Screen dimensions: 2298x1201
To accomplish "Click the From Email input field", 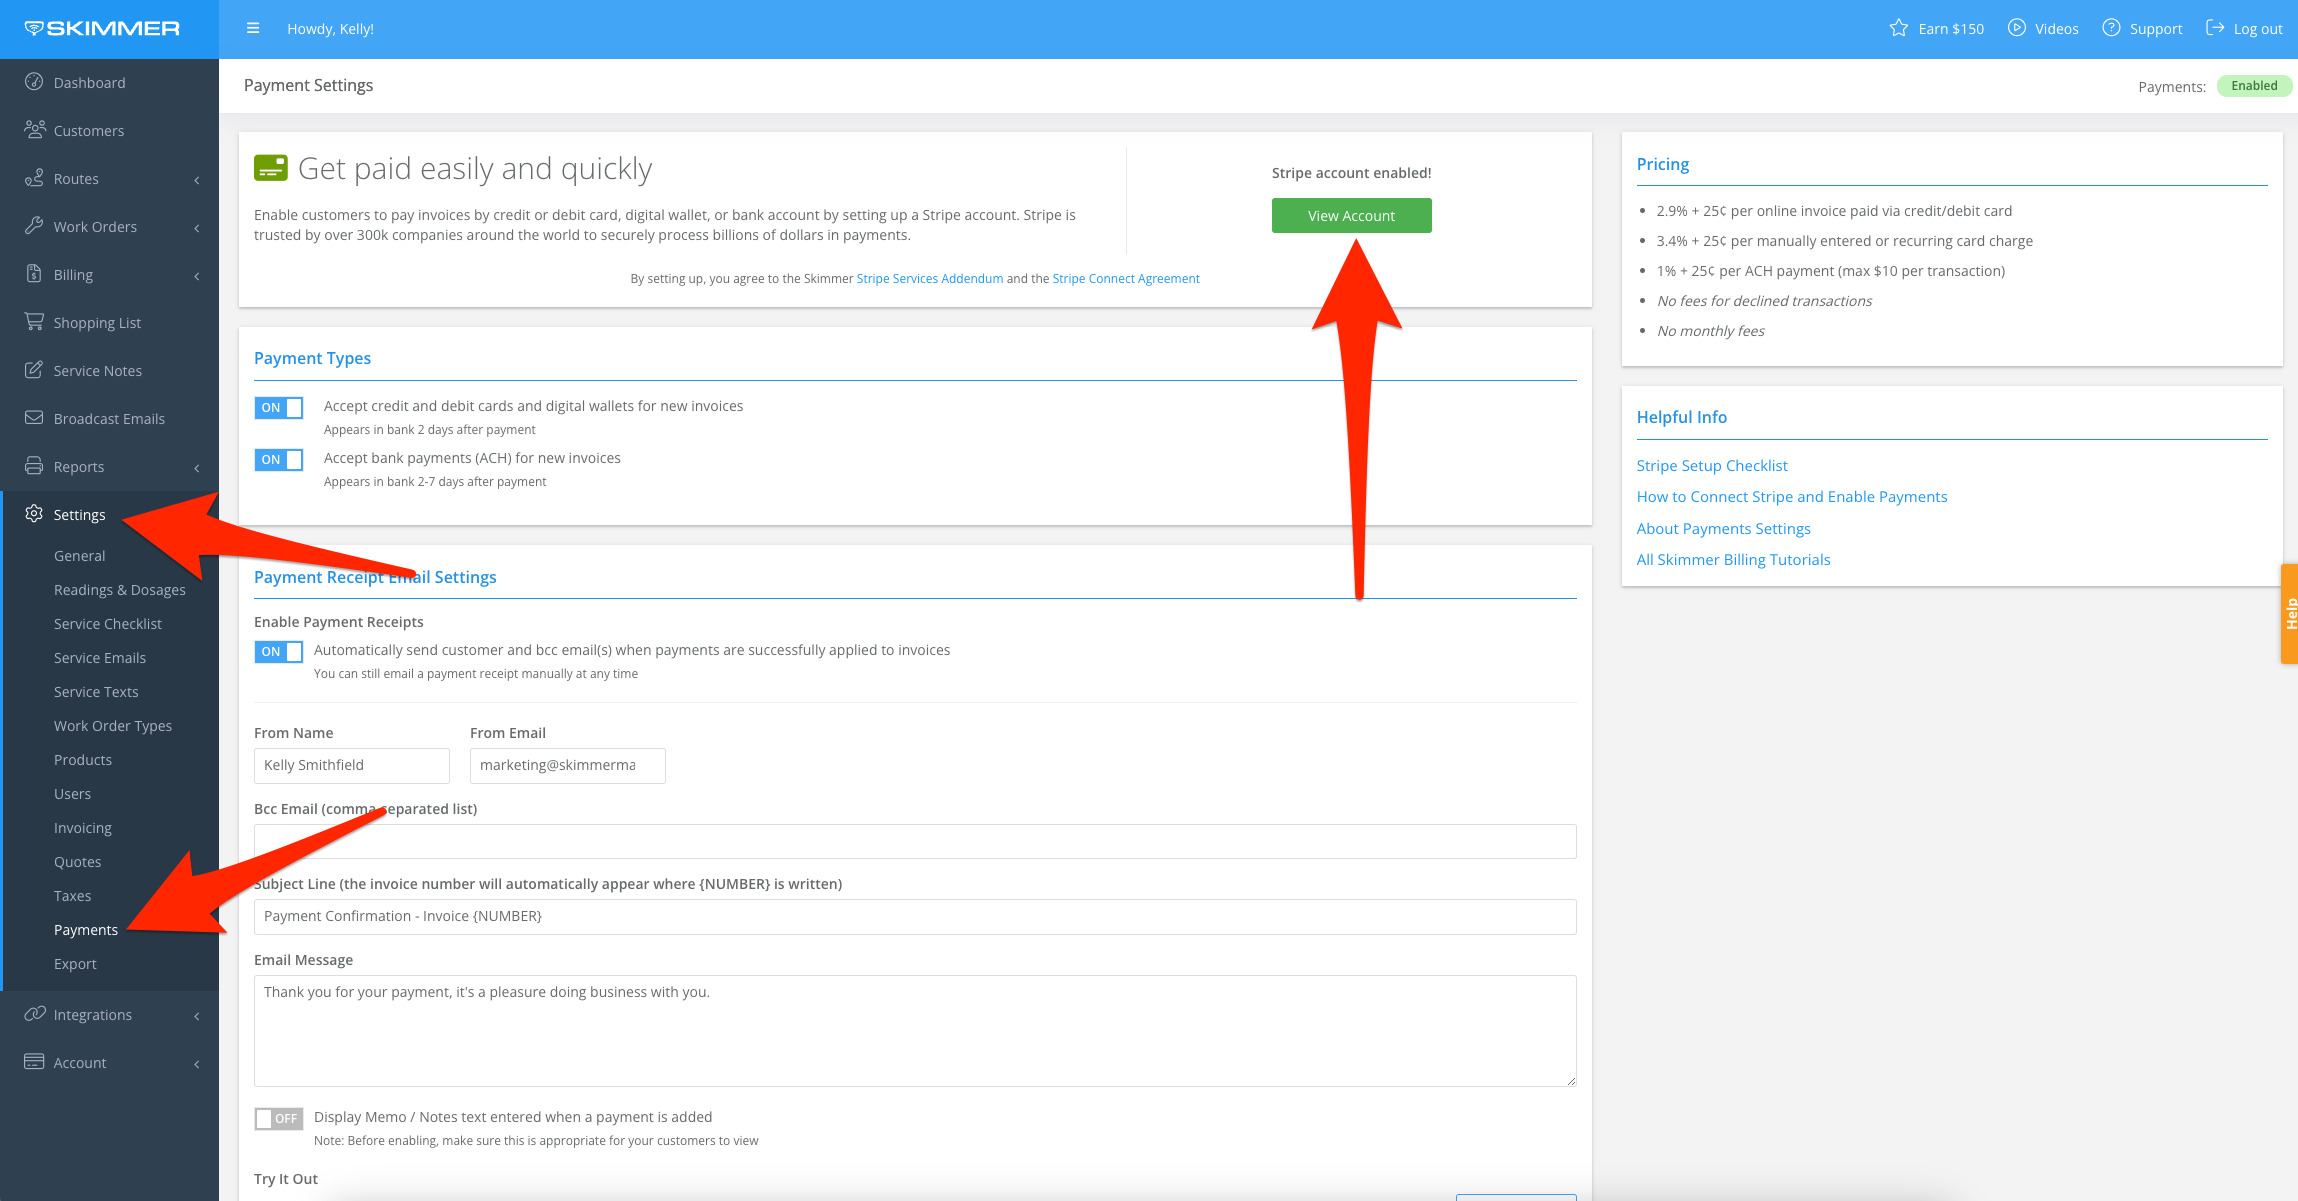I will [567, 766].
